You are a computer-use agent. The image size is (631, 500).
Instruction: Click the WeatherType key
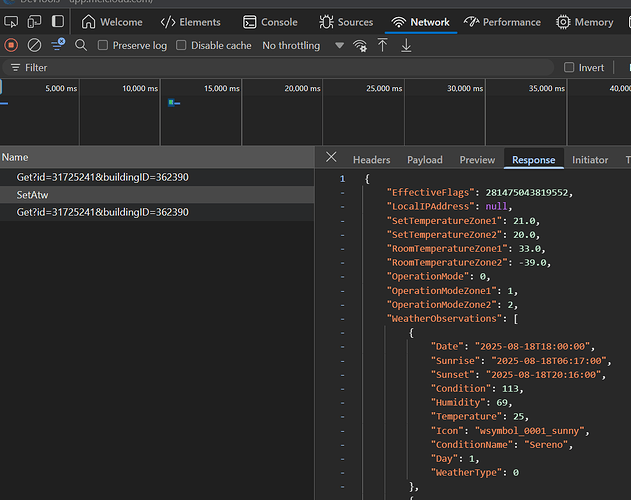point(466,473)
